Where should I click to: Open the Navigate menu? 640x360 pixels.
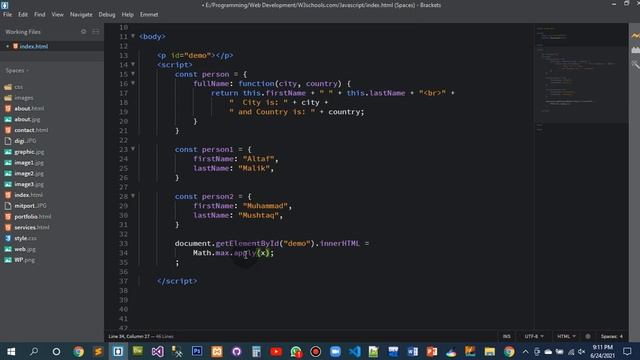(x=81, y=14)
